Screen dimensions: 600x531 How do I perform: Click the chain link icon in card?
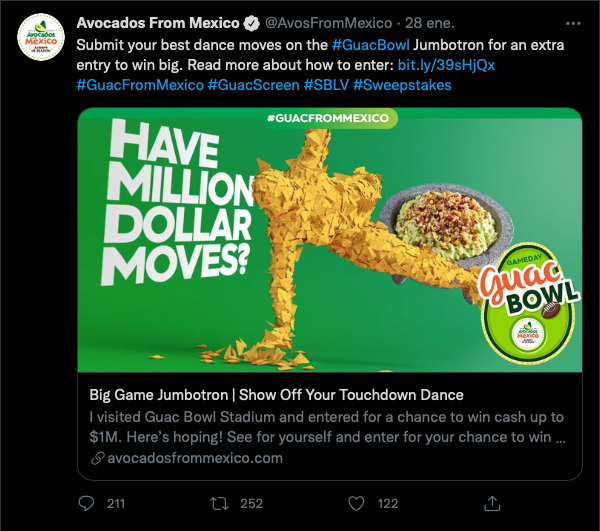click(x=96, y=458)
